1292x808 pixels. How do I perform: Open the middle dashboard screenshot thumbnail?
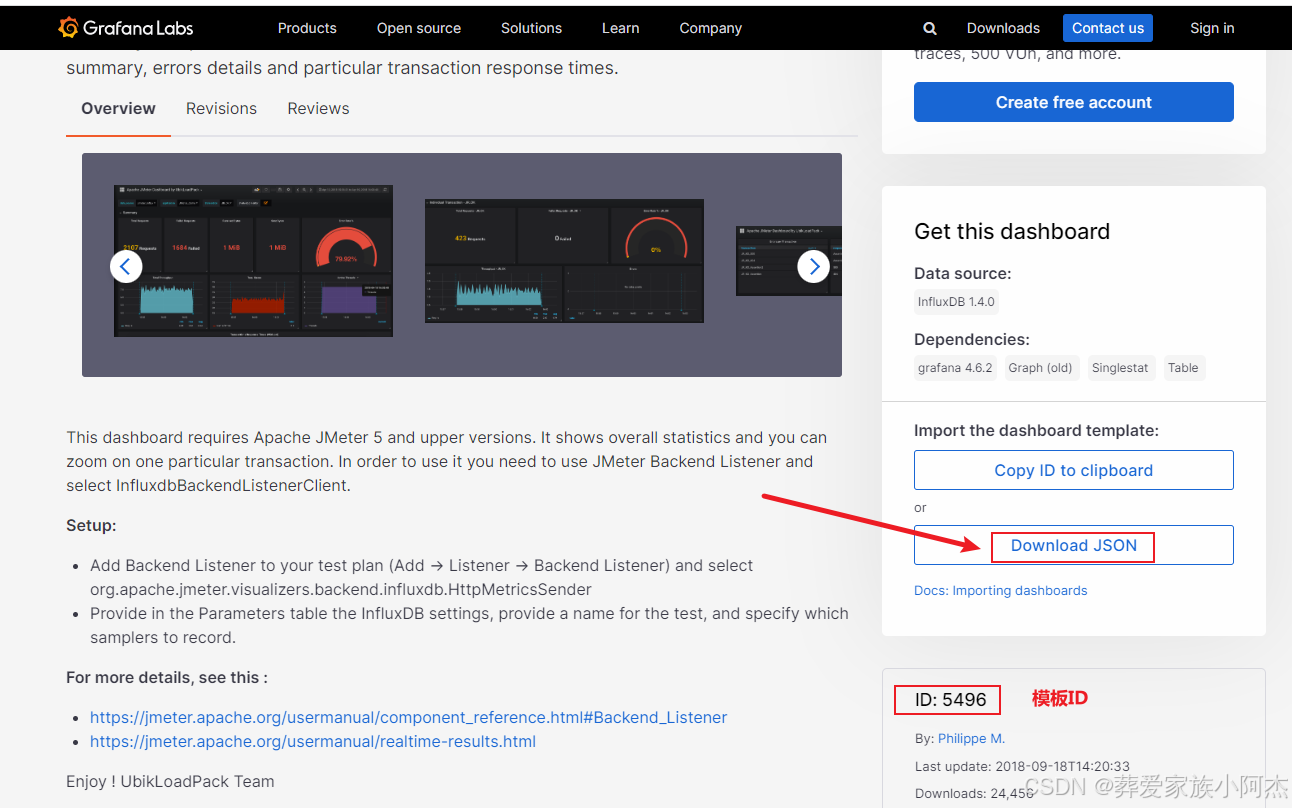coord(564,260)
